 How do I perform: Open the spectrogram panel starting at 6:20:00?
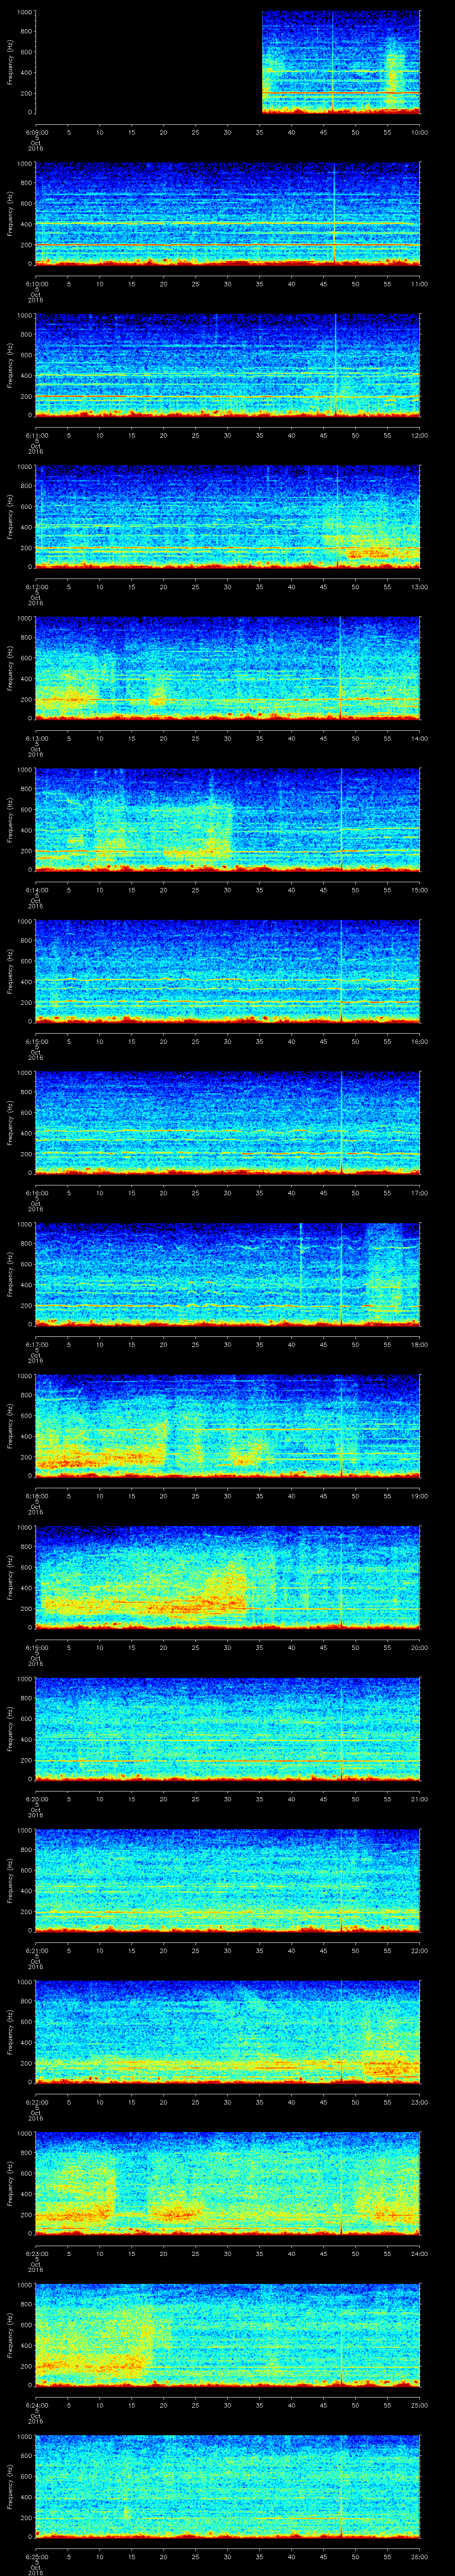pyautogui.click(x=228, y=1728)
